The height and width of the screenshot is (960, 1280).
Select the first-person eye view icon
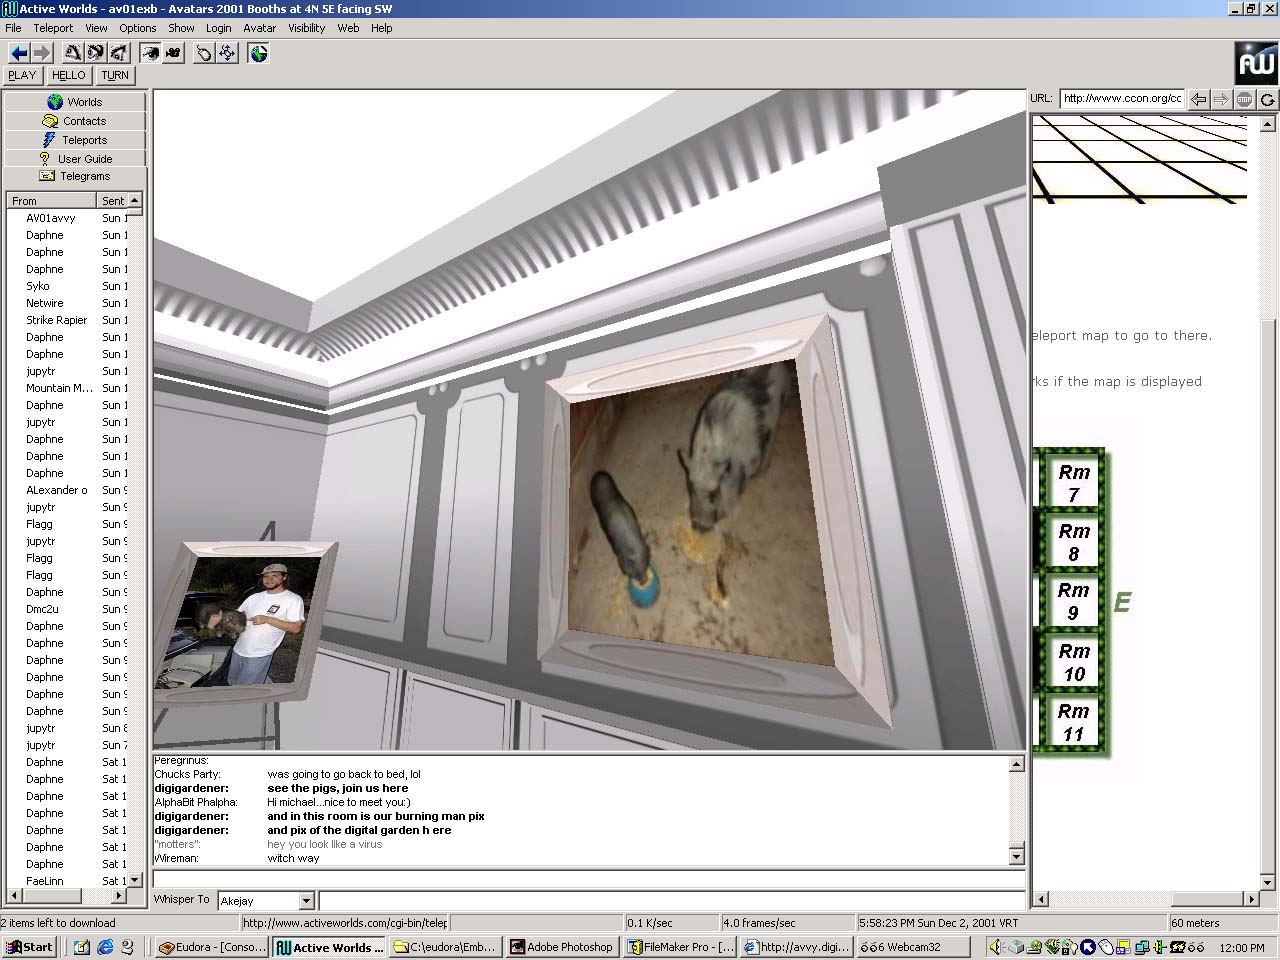[150, 53]
